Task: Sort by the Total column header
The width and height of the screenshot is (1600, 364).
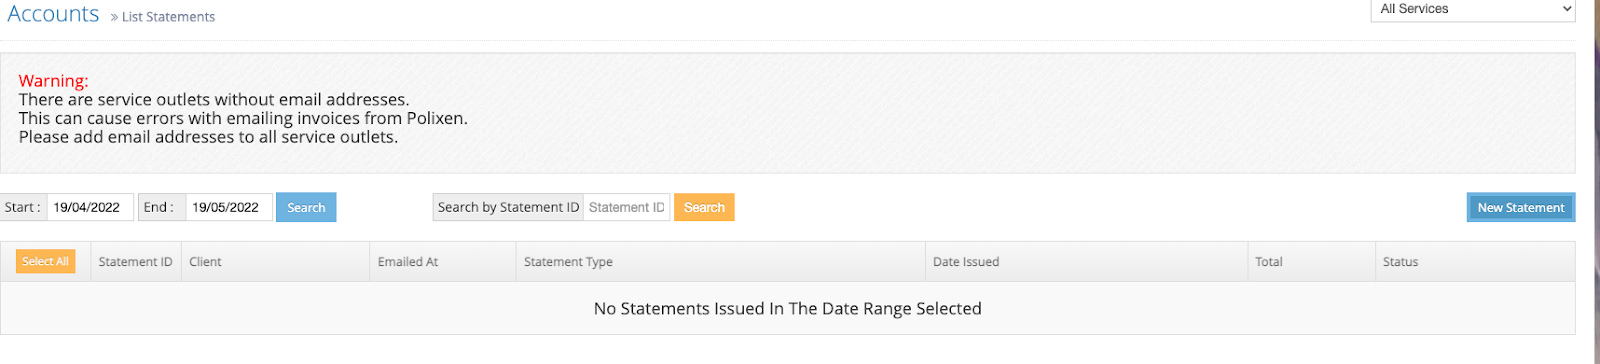Action: 1269,262
